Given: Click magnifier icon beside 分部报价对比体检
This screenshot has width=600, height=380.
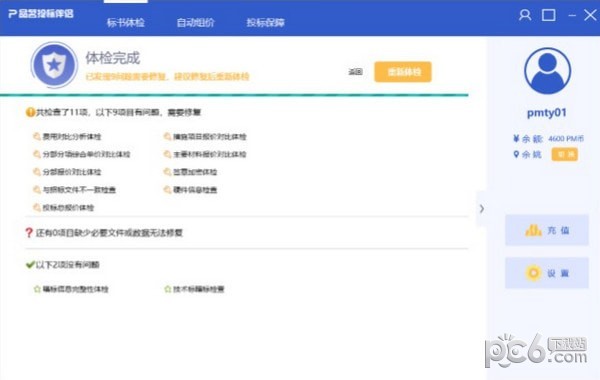Looking at the screenshot, I should 37,172.
